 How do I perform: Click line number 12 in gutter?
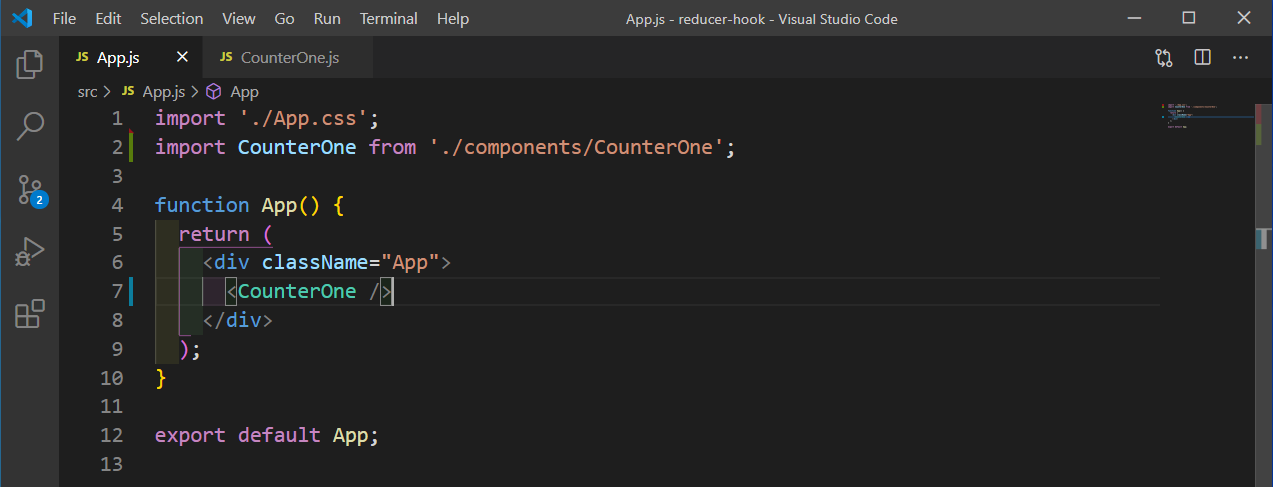coord(112,436)
